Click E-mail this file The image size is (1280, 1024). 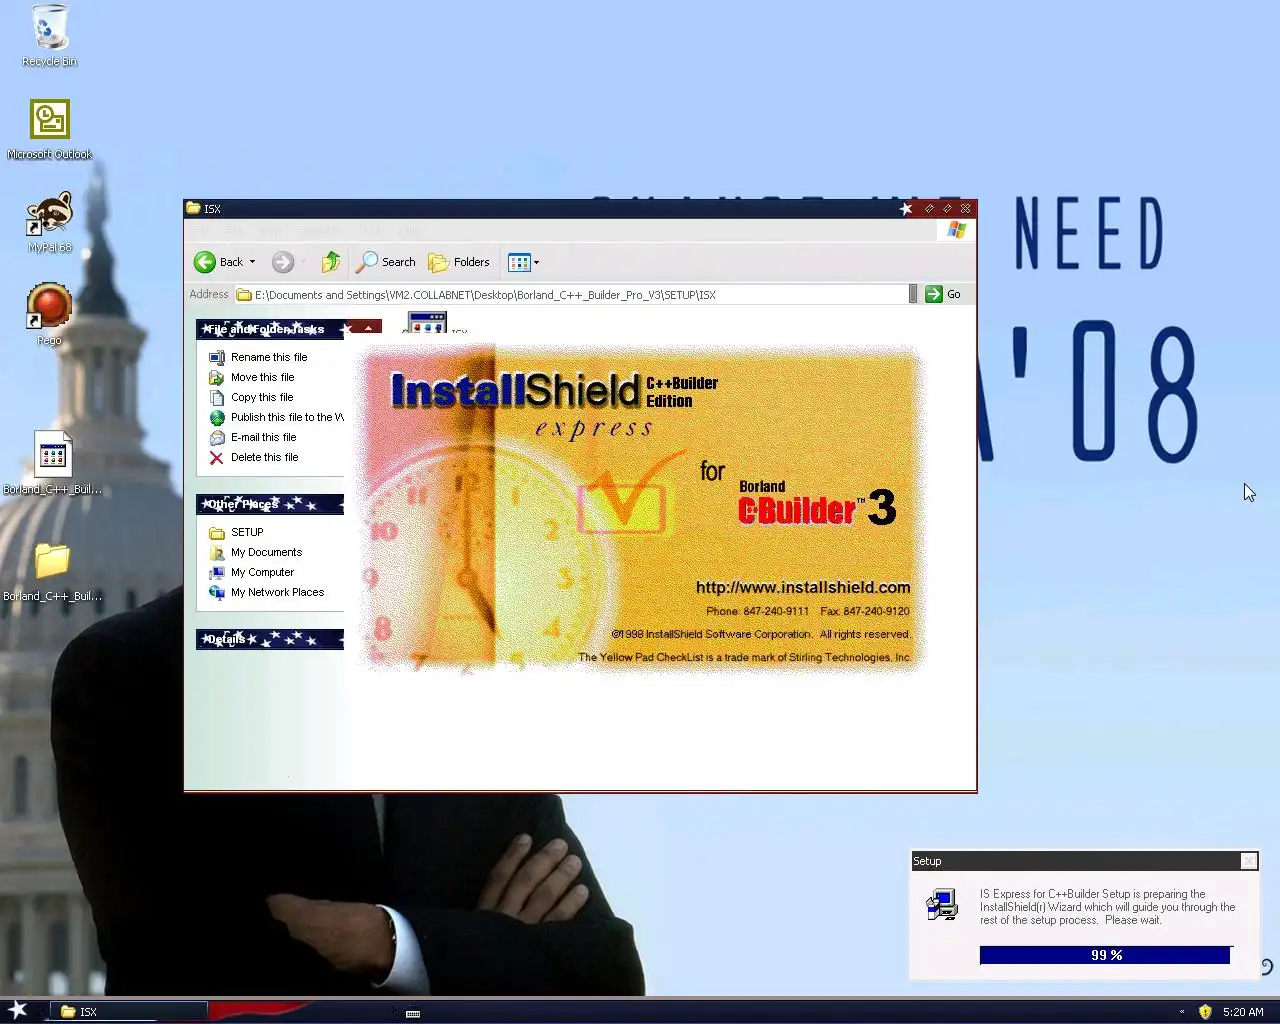point(264,437)
